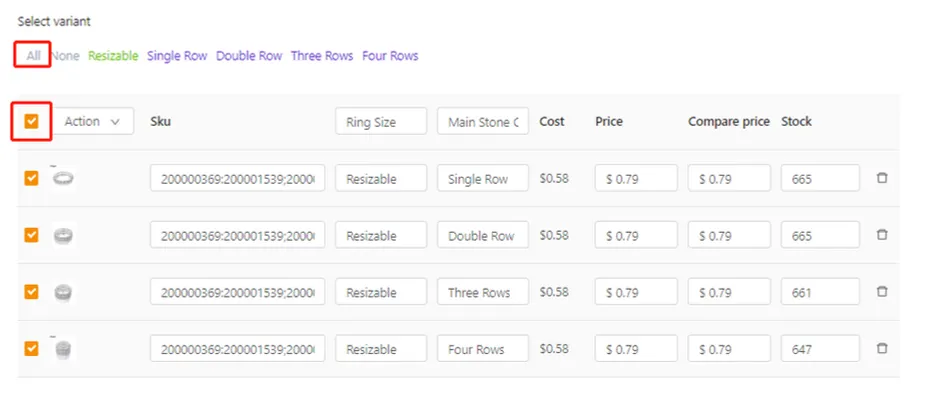
Task: Open the Action dropdown menu
Action: pos(93,121)
